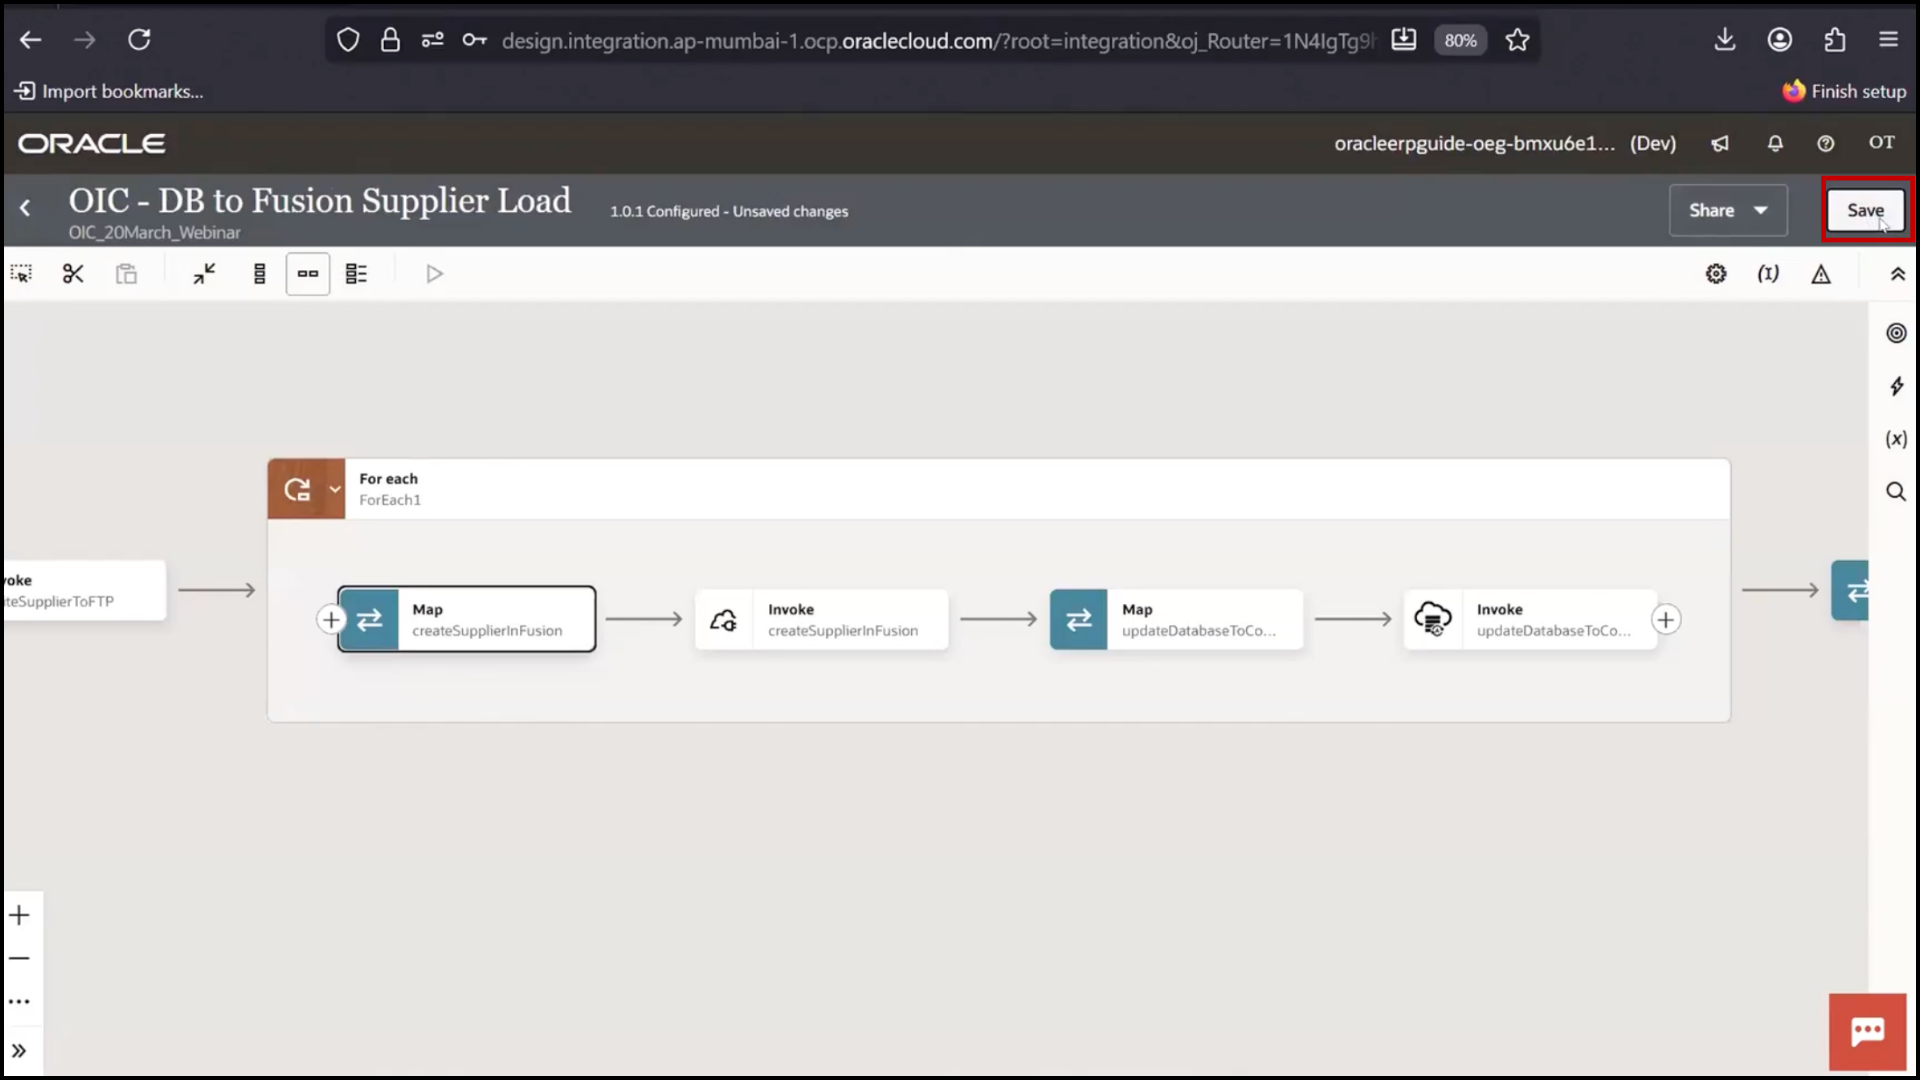Click the Oracle logo
This screenshot has height=1080, width=1920.
(x=92, y=143)
